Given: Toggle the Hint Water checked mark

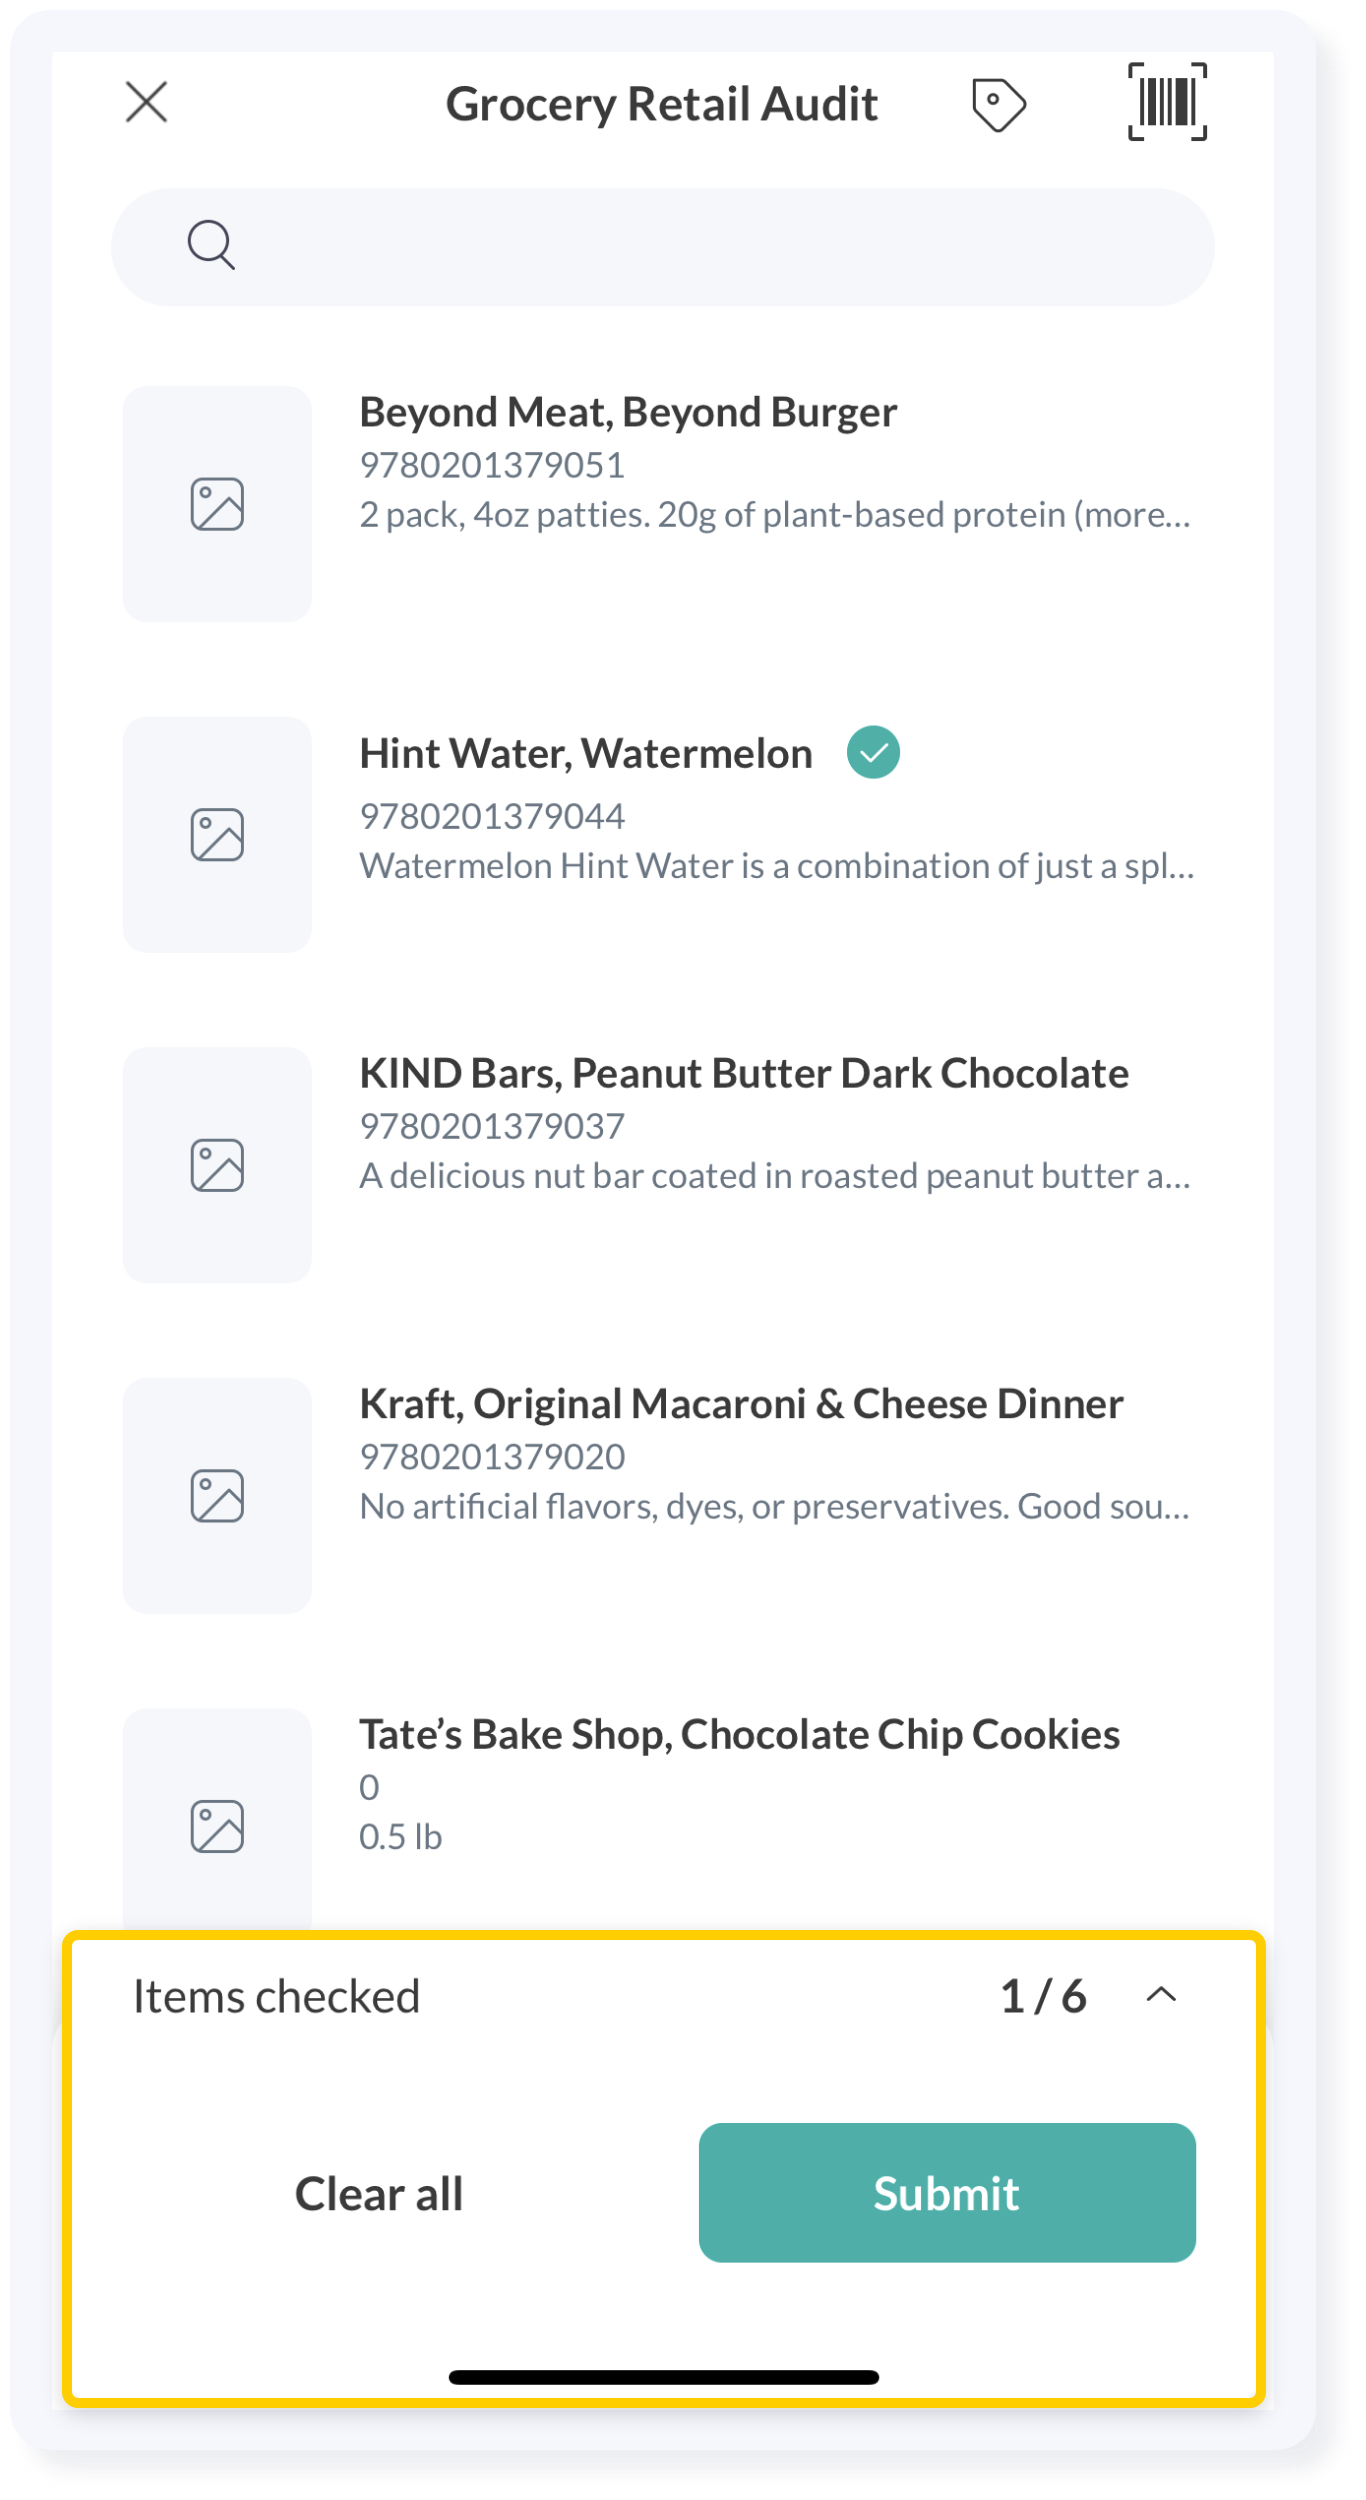Looking at the screenshot, I should pos(873,752).
